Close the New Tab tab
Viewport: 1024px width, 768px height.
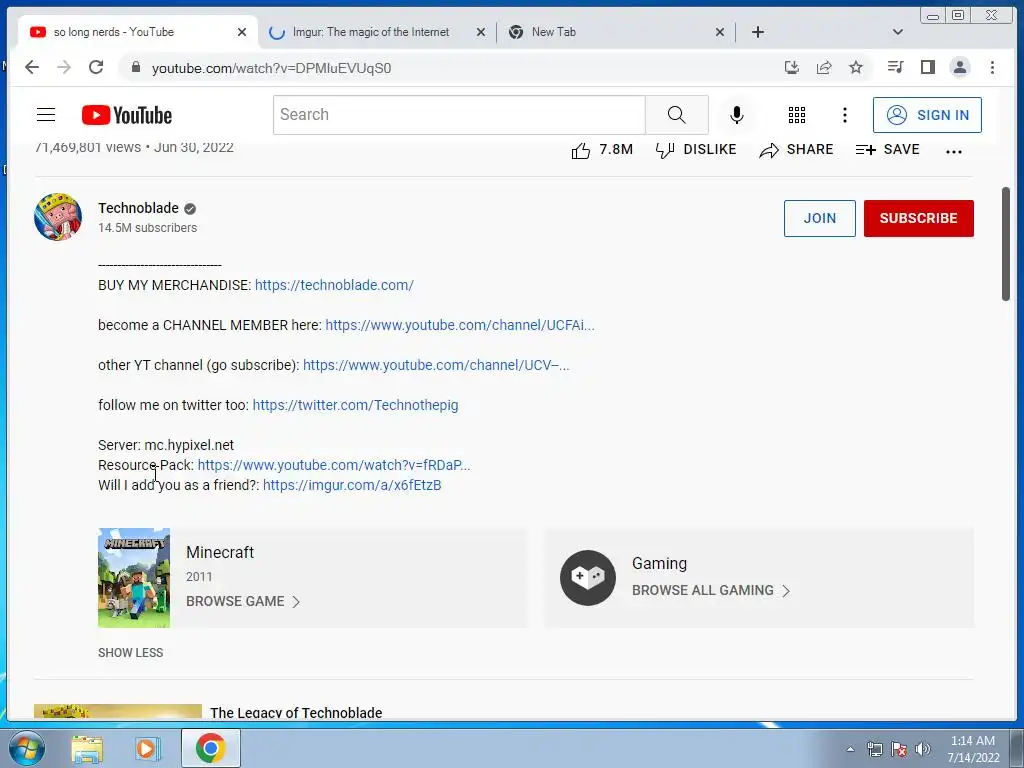[720, 32]
